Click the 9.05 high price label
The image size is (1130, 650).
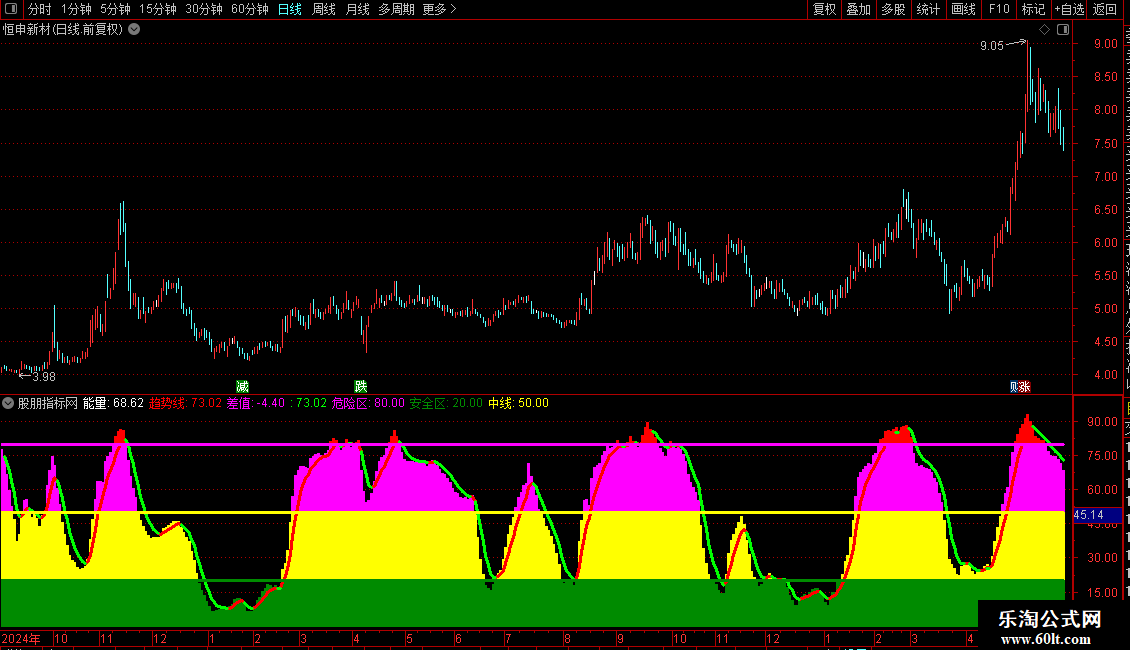tap(992, 45)
